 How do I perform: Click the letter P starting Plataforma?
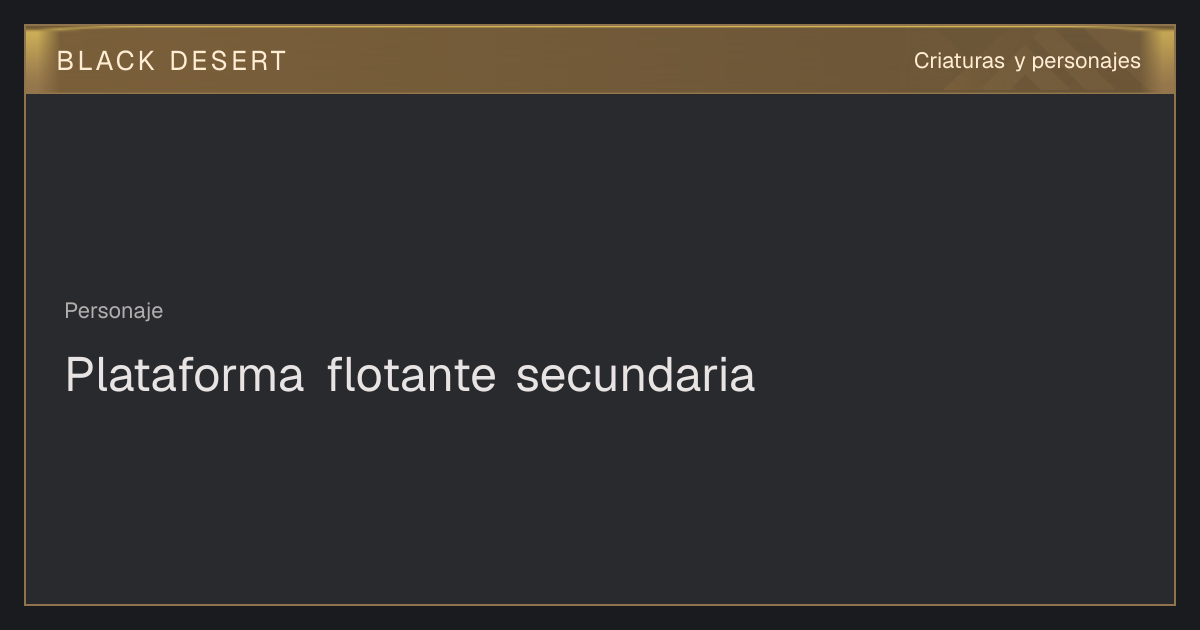[78, 376]
